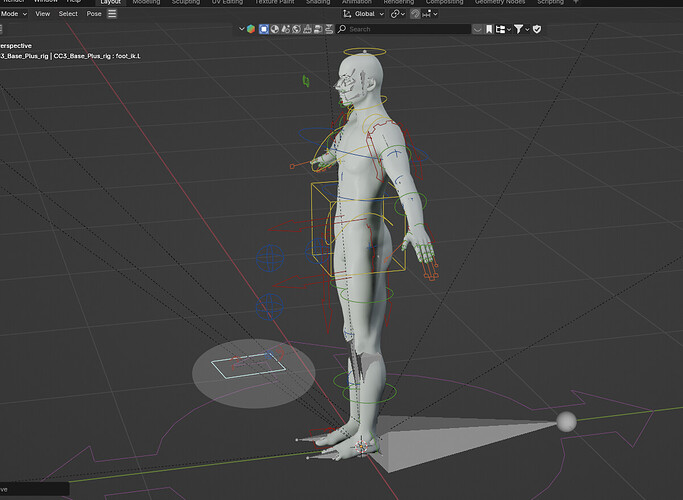Select the yellow halo head control

pos(365,52)
